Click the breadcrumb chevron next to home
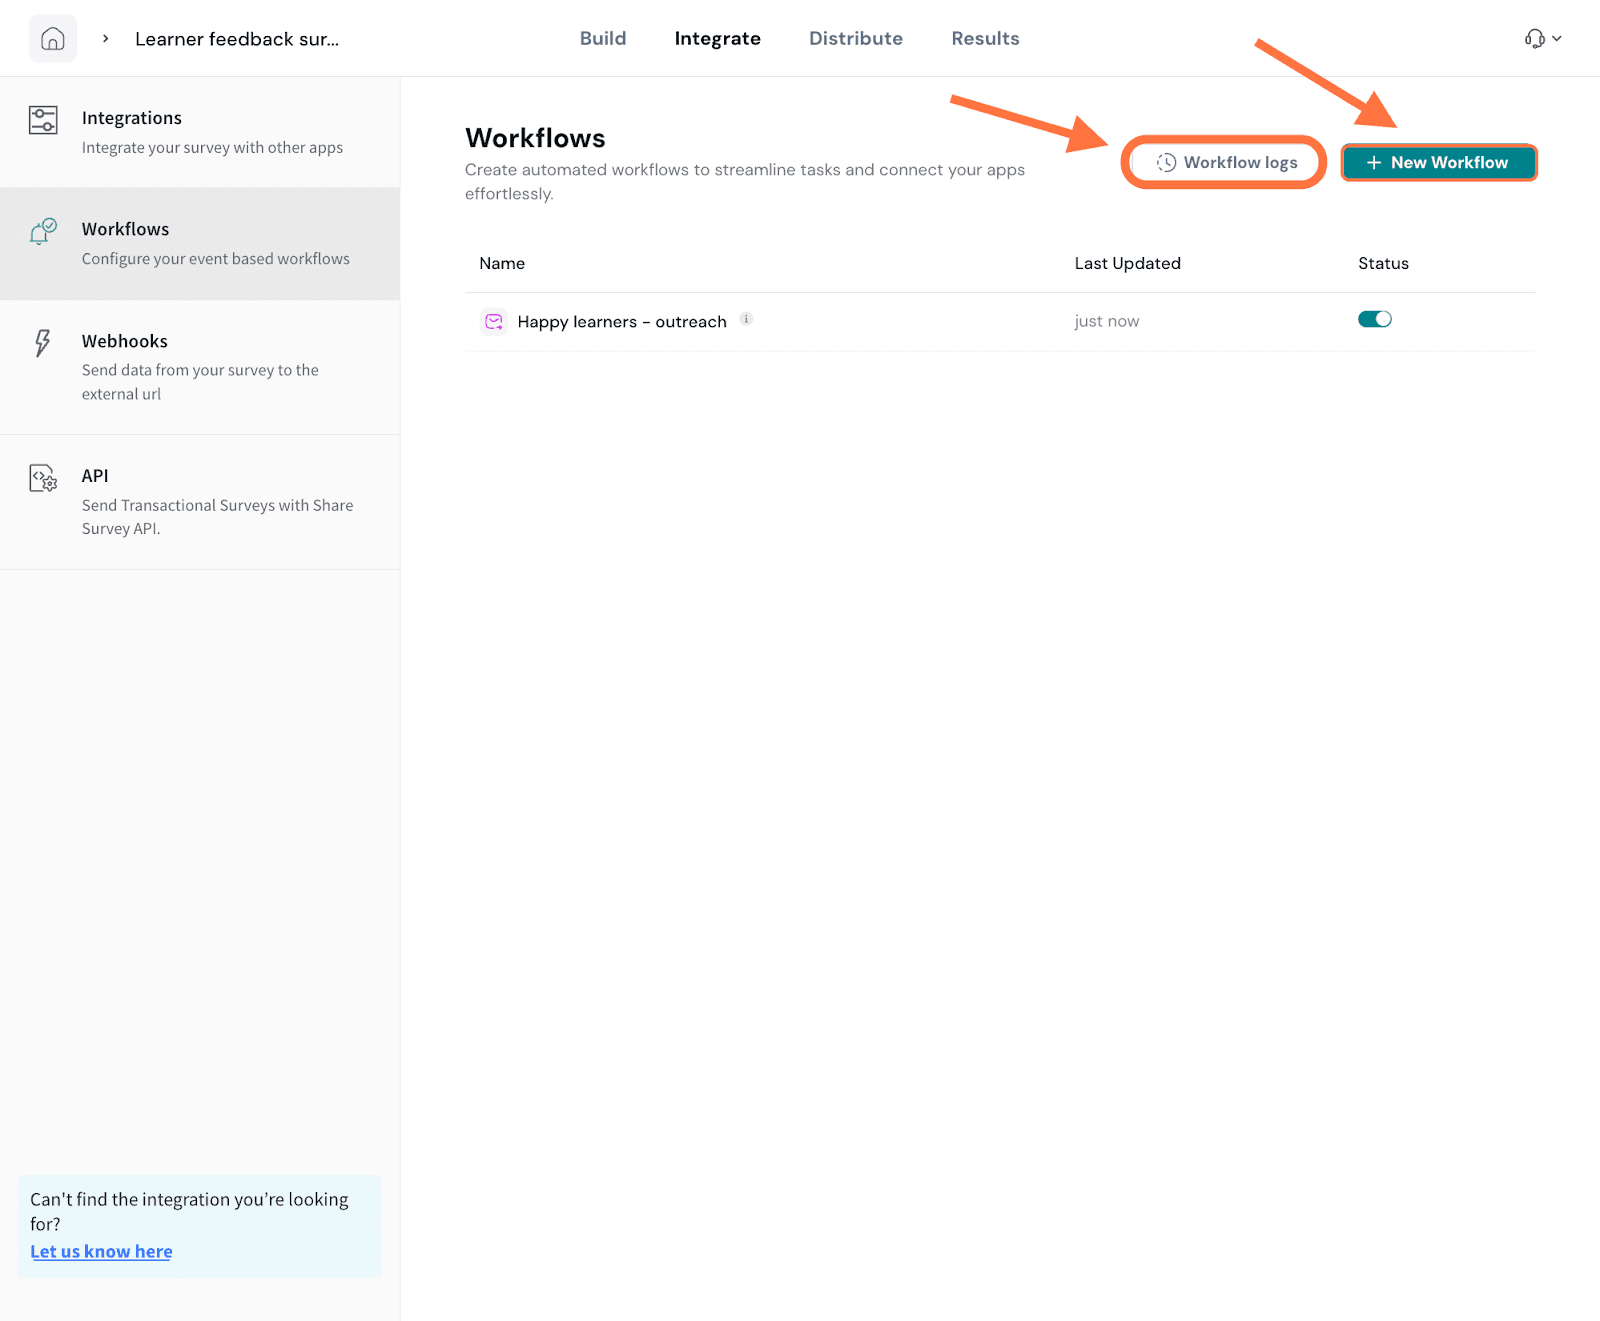 105,39
